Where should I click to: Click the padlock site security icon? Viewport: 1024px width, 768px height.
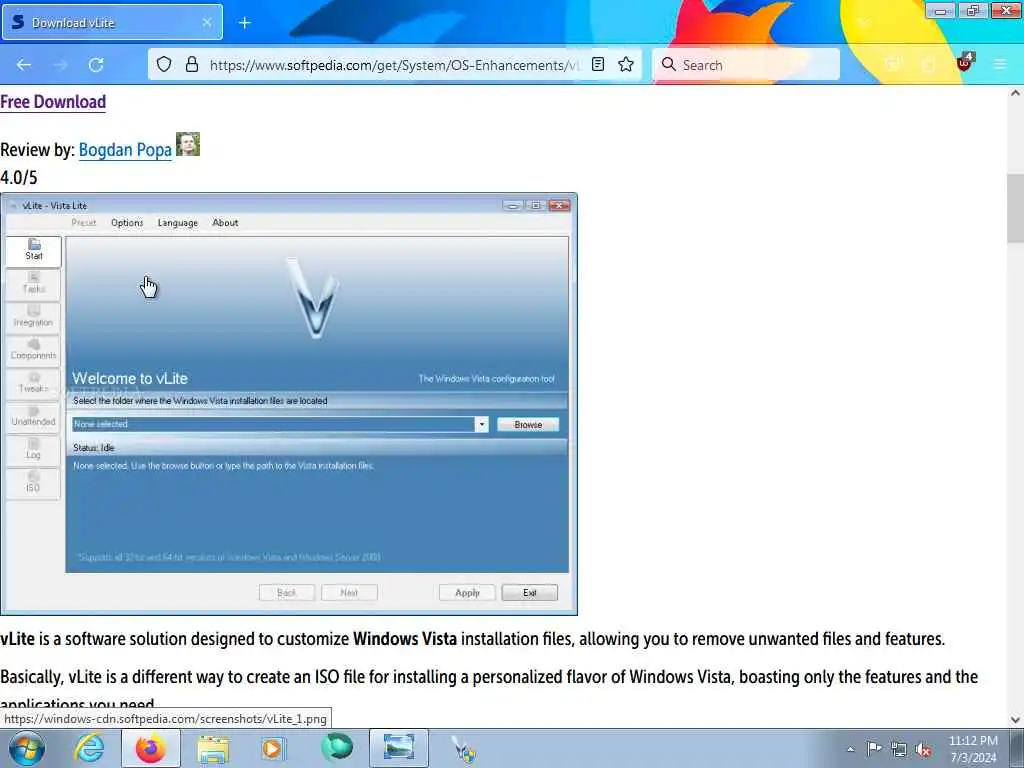coord(191,64)
